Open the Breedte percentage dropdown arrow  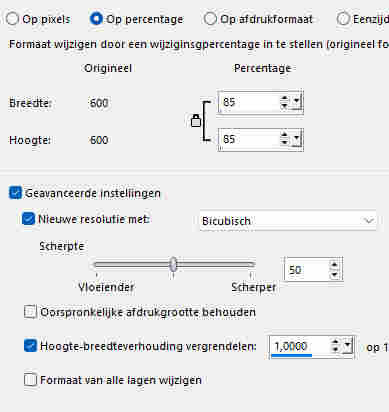click(x=296, y=102)
